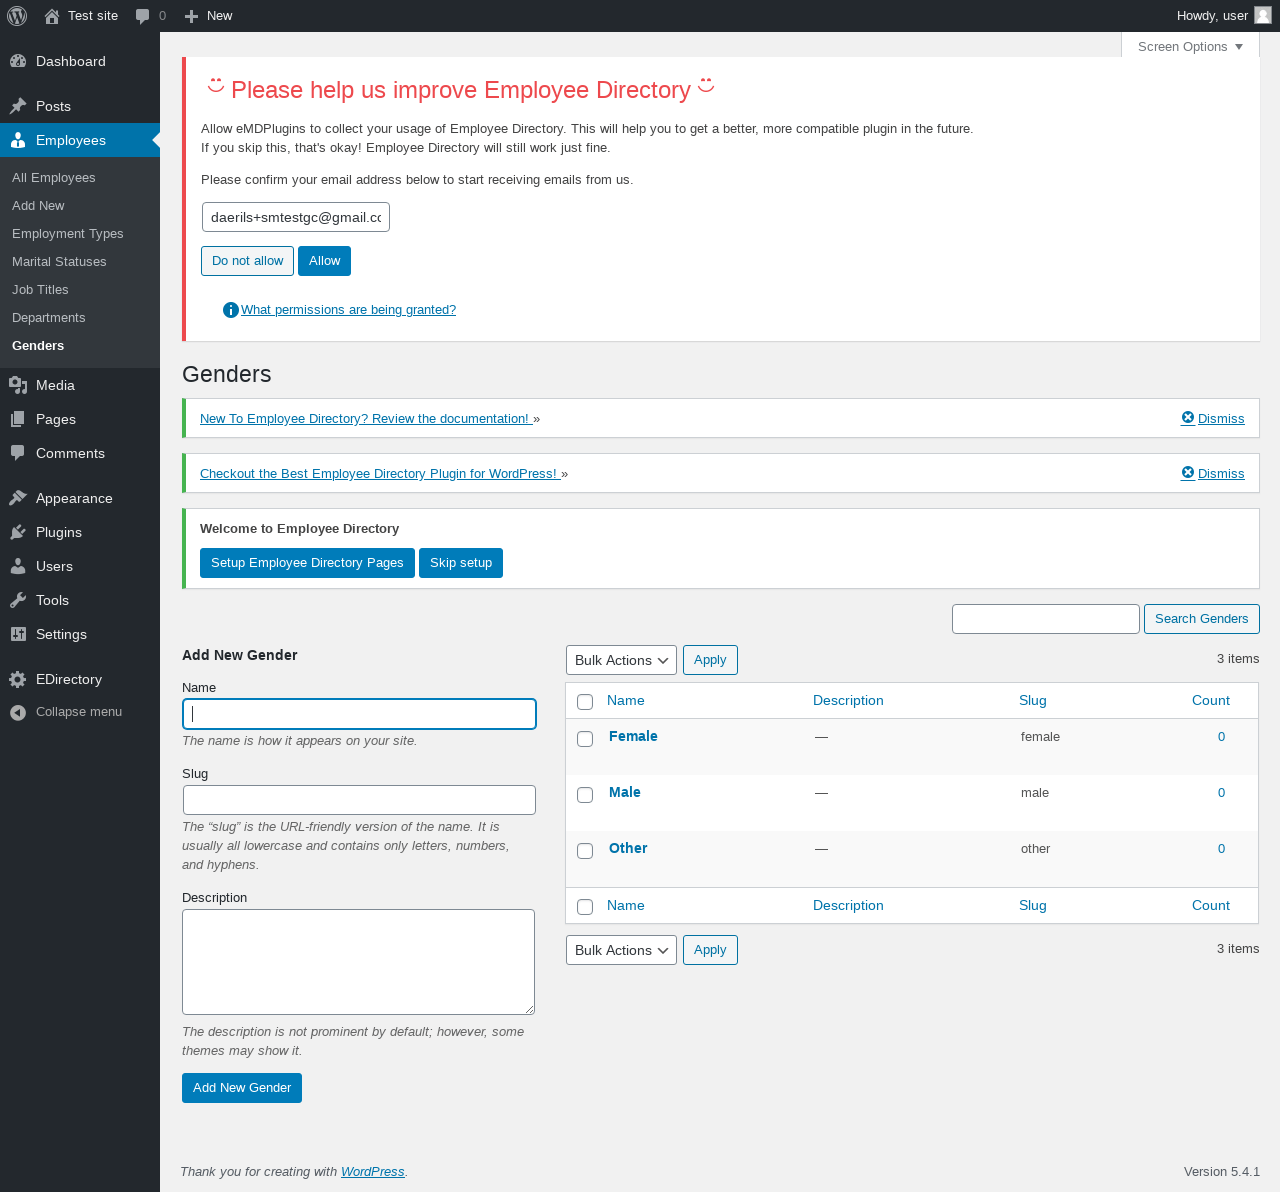The width and height of the screenshot is (1280, 1192).
Task: Click the Skip setup button
Action: click(461, 563)
